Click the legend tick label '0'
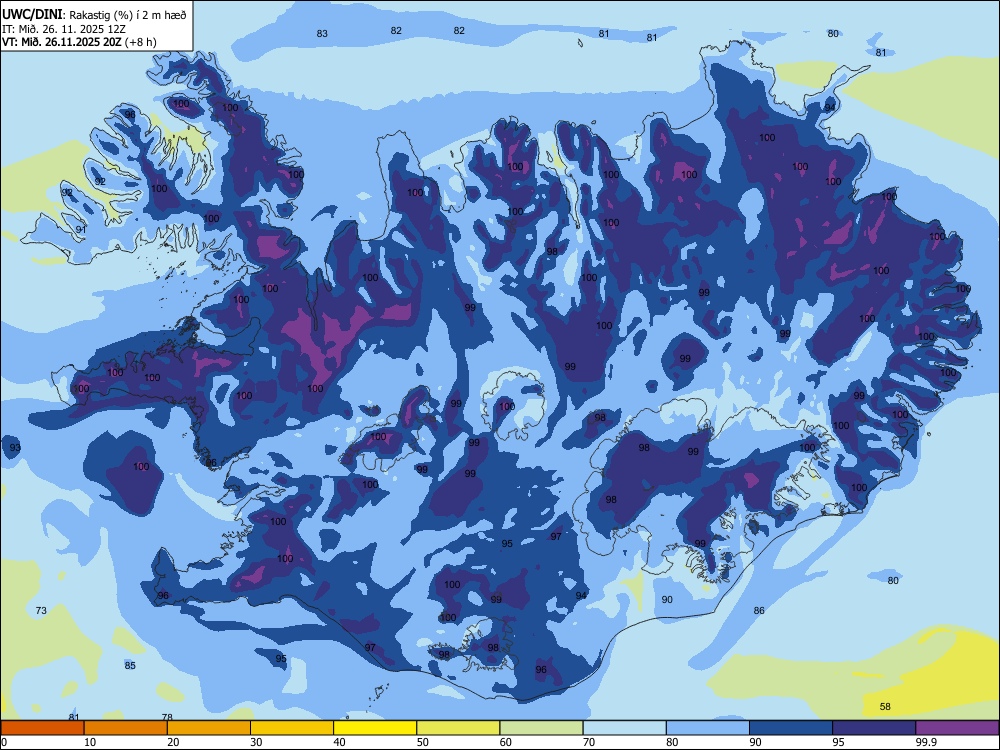 [x=4, y=742]
